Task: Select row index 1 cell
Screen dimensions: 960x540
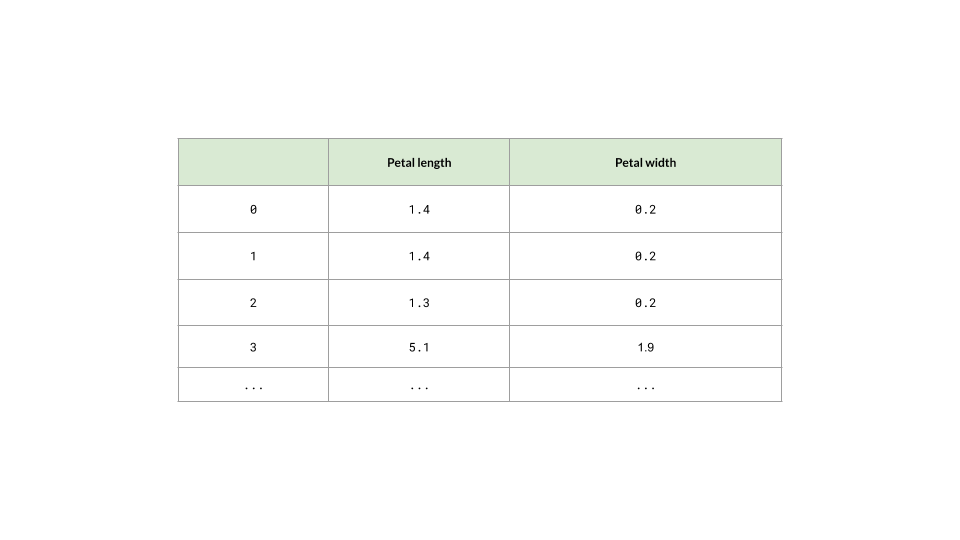Action: 253,256
